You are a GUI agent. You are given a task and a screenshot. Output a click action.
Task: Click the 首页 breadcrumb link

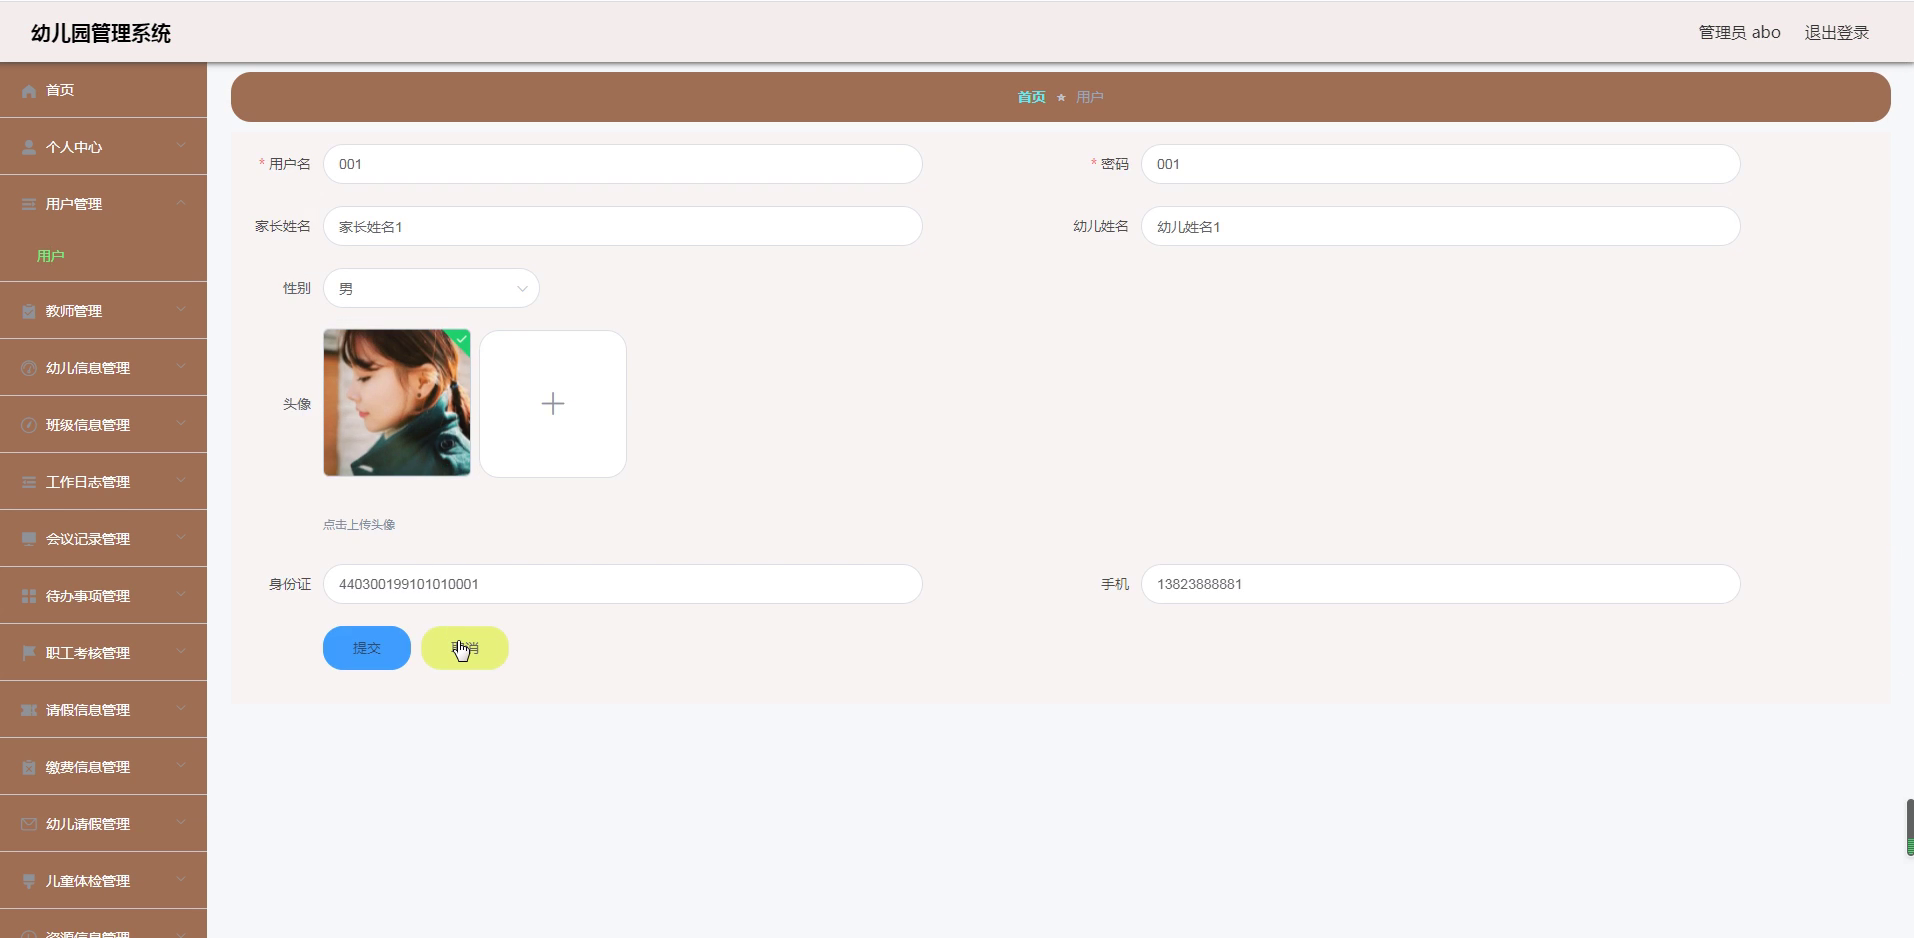[1031, 97]
